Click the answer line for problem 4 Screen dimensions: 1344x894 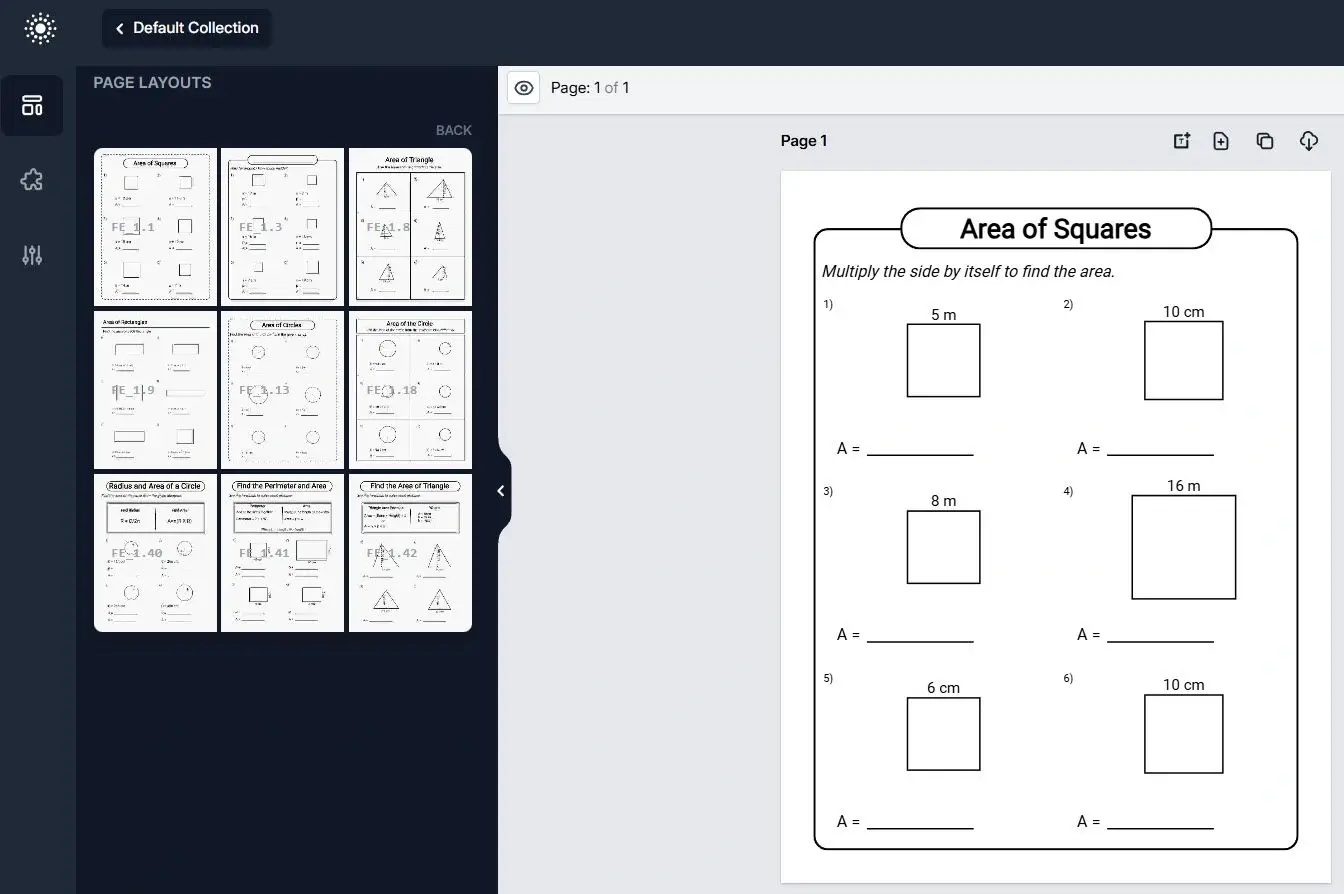click(1160, 641)
